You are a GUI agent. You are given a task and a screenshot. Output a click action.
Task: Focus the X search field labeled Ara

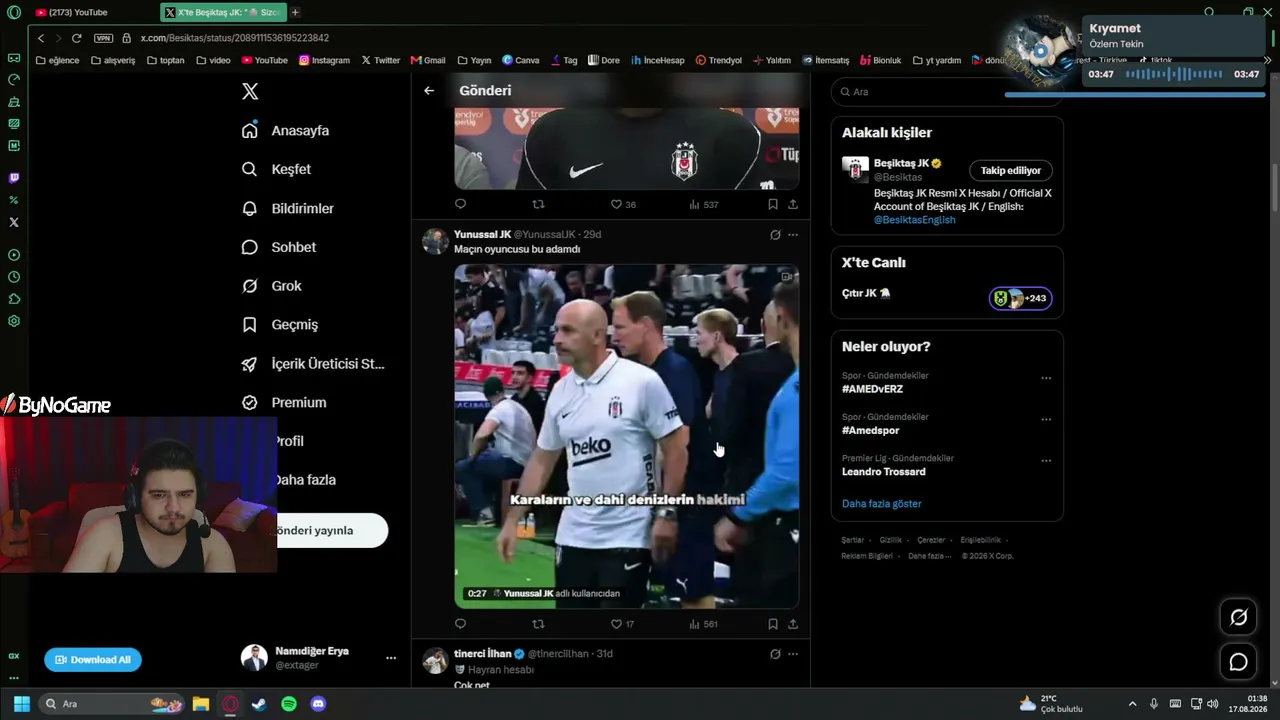tap(947, 92)
